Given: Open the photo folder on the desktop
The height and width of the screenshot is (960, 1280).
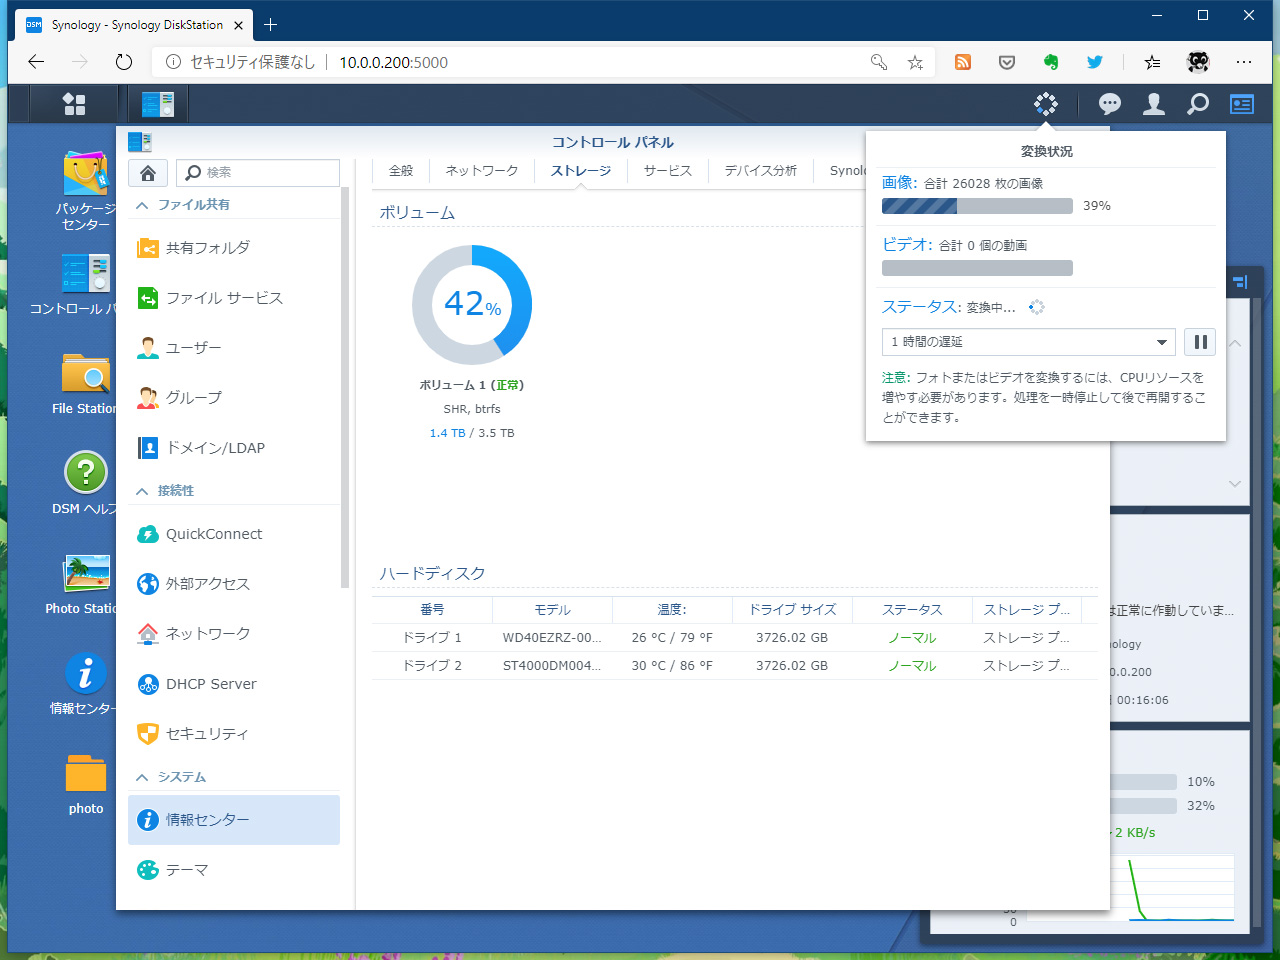Looking at the screenshot, I should (86, 785).
